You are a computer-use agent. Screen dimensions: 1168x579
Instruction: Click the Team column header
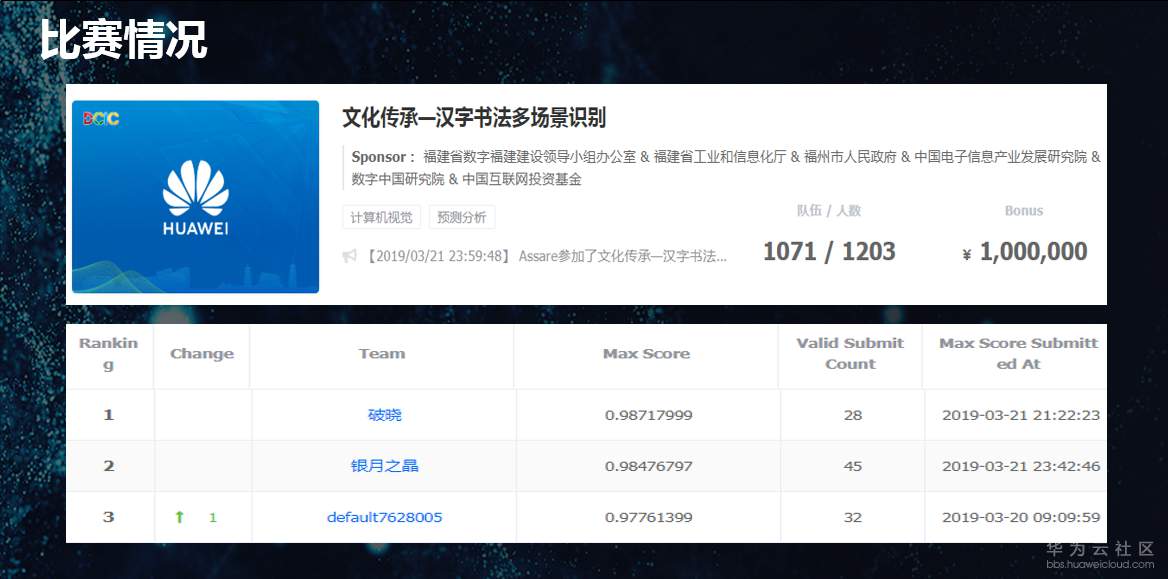[382, 354]
